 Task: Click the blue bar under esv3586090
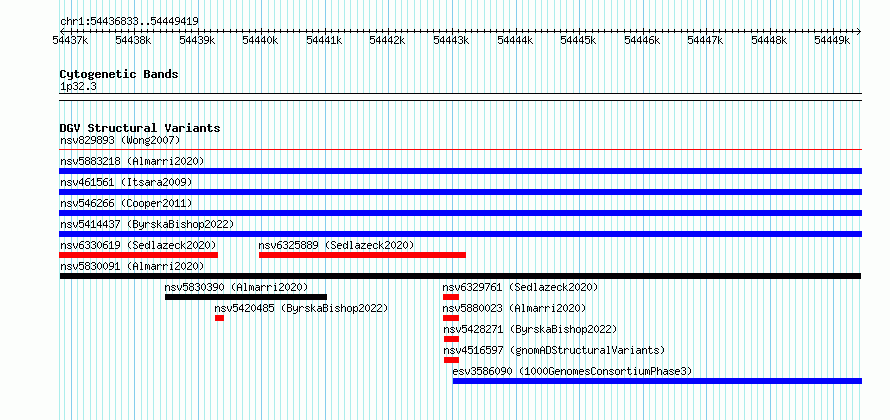(657, 381)
